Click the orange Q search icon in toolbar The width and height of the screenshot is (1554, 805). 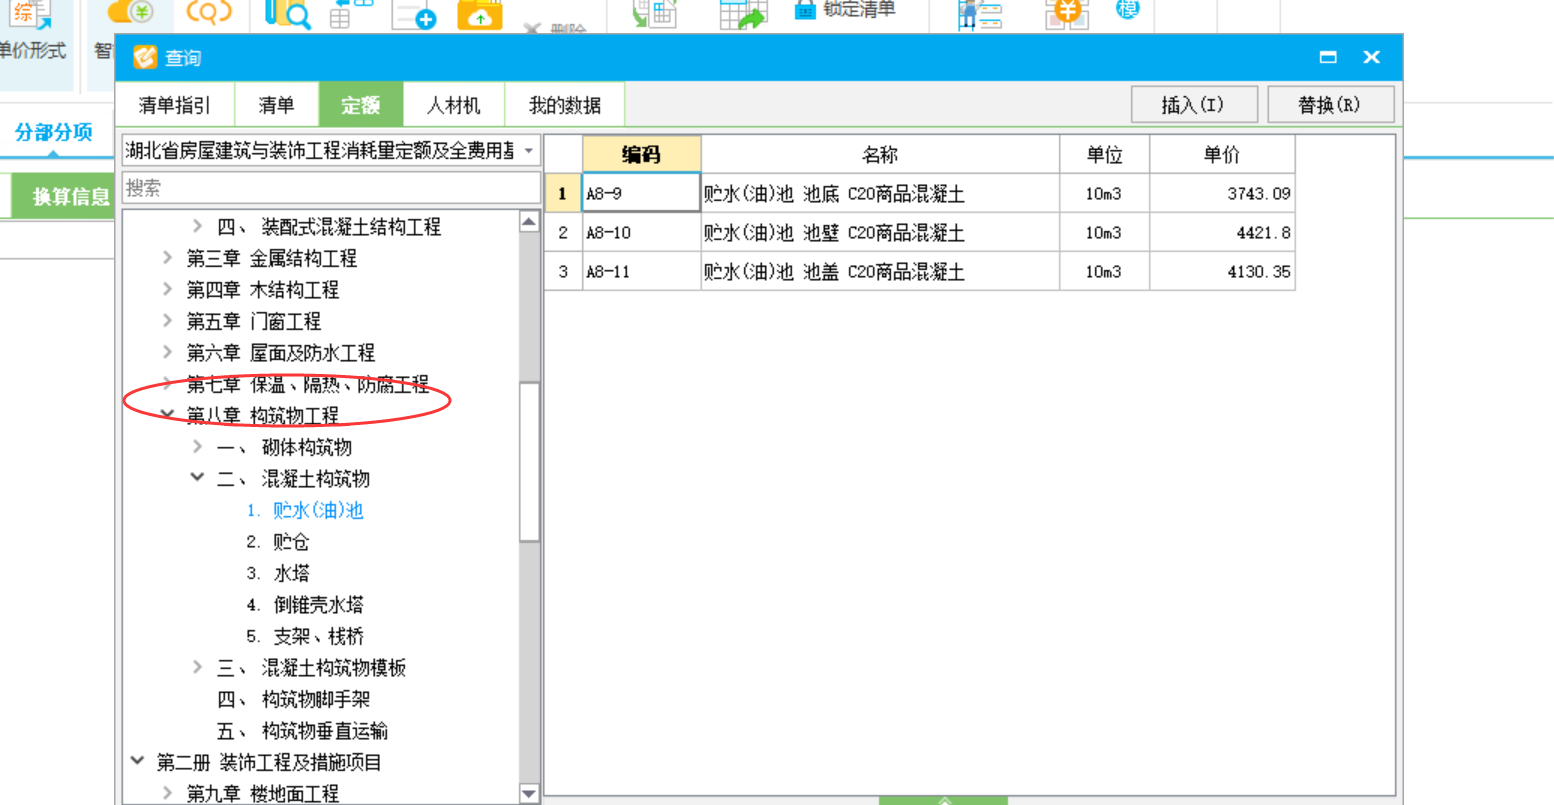tap(209, 12)
